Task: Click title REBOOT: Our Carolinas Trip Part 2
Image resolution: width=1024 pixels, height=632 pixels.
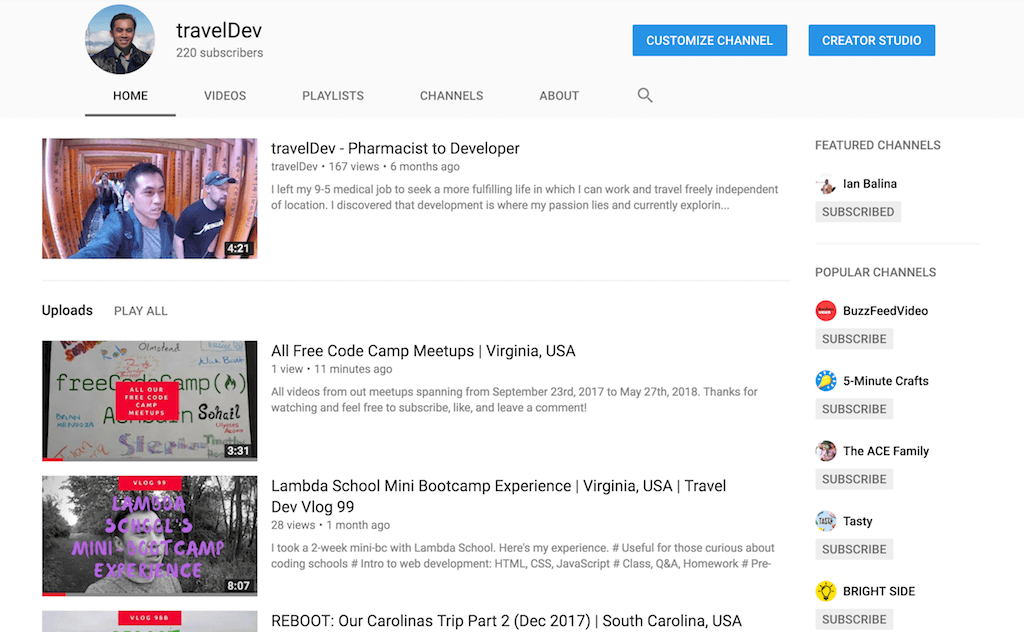Action: (506, 621)
